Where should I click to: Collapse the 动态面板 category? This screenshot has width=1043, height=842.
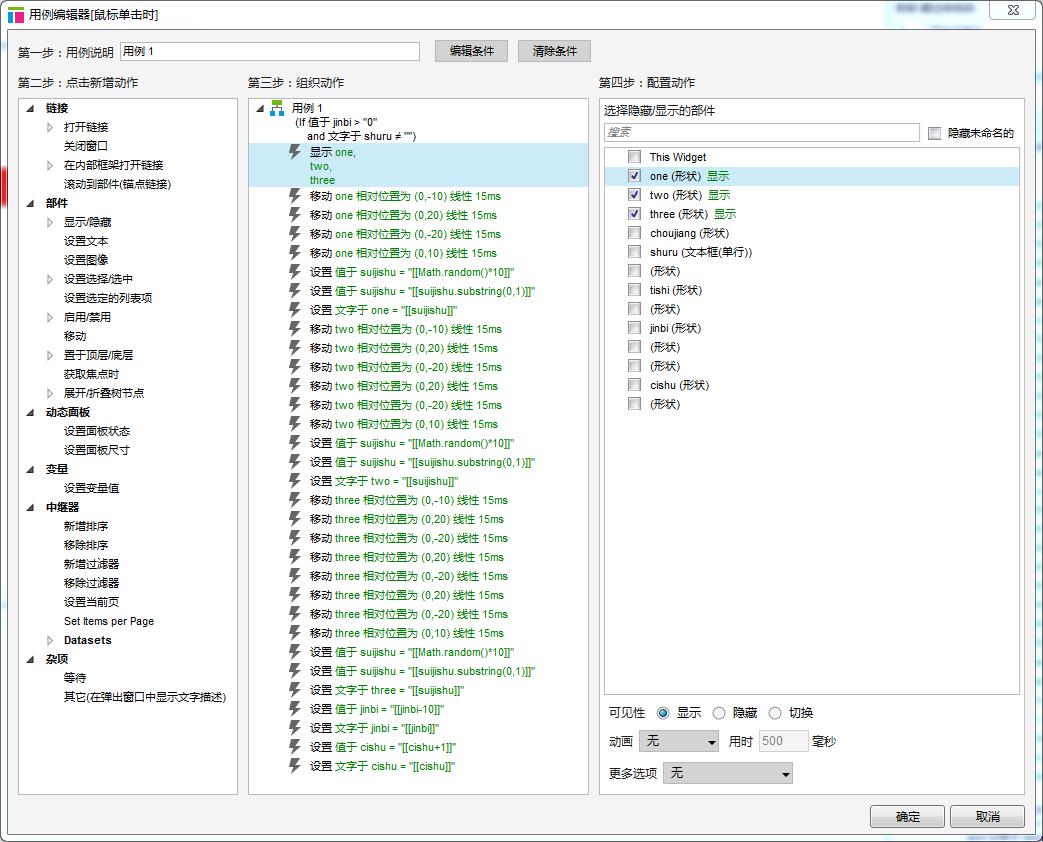tap(30, 412)
